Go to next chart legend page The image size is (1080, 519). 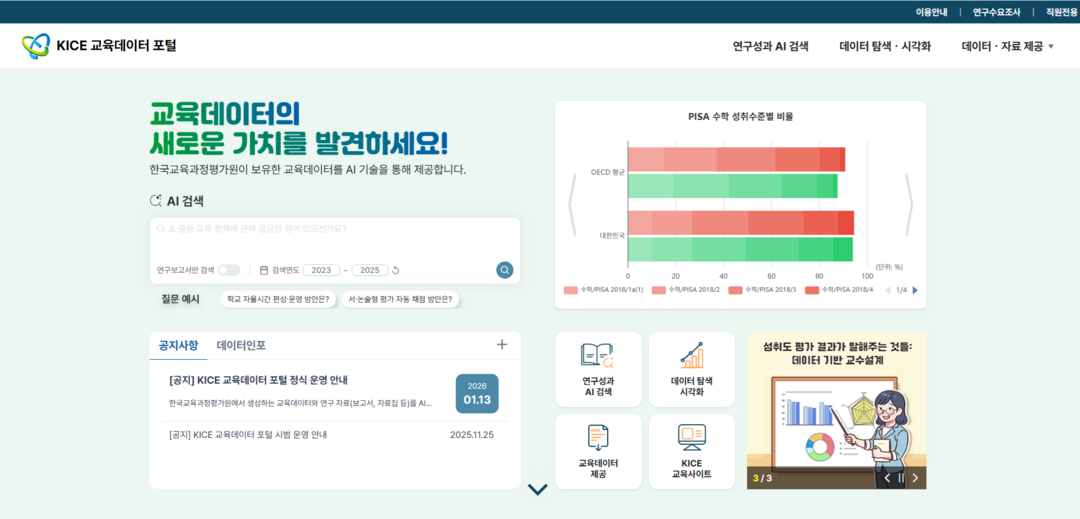pyautogui.click(x=914, y=290)
